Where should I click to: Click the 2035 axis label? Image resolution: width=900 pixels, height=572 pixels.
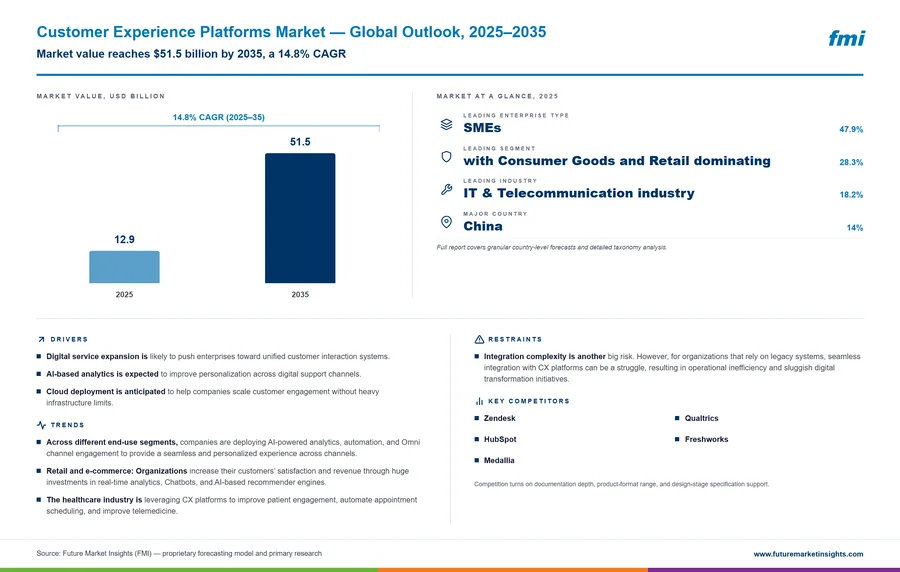(300, 294)
